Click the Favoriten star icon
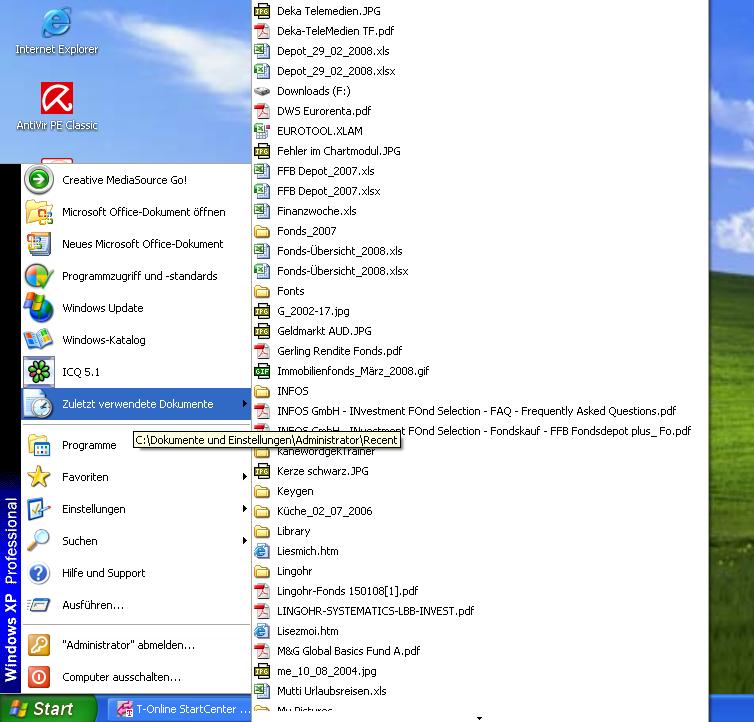The image size is (754, 722). (x=39, y=477)
